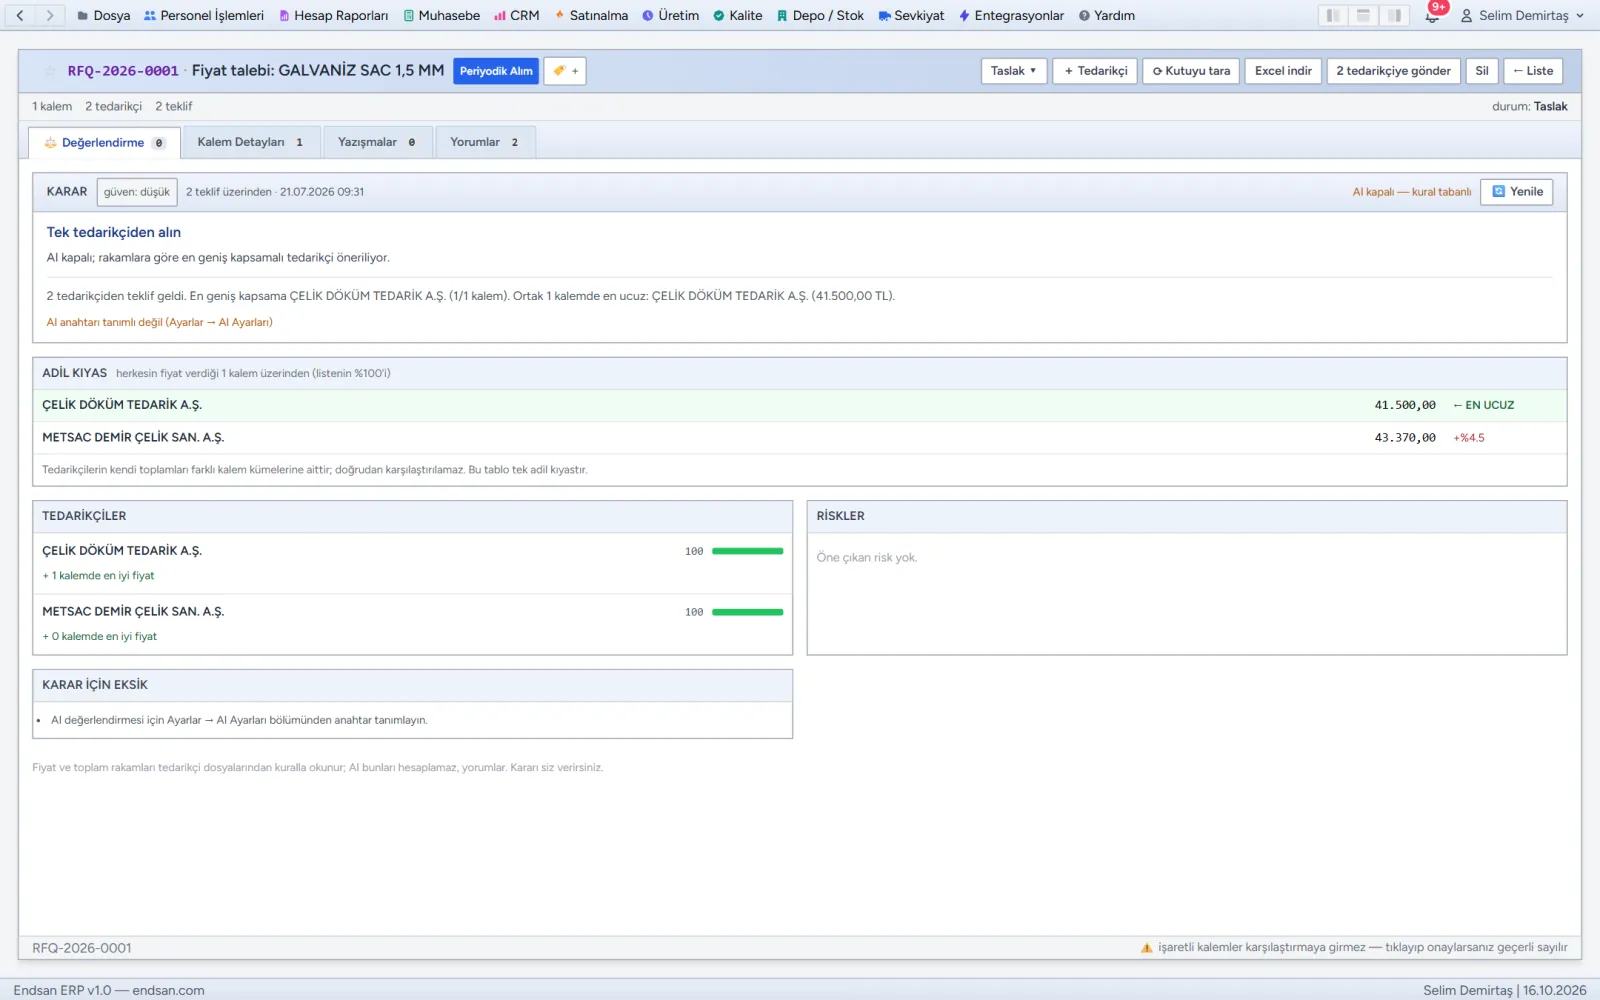Open the Yazışmalar tab

[377, 142]
